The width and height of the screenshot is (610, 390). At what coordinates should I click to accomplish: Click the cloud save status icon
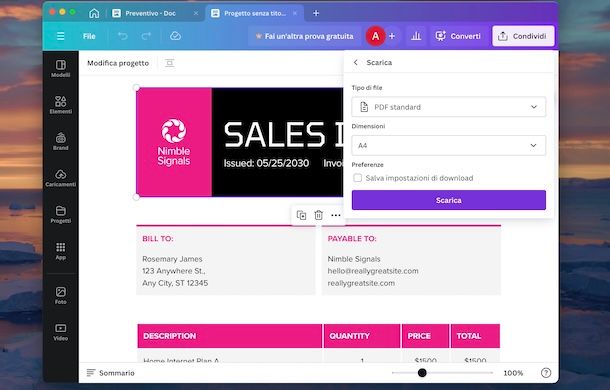pyautogui.click(x=175, y=36)
